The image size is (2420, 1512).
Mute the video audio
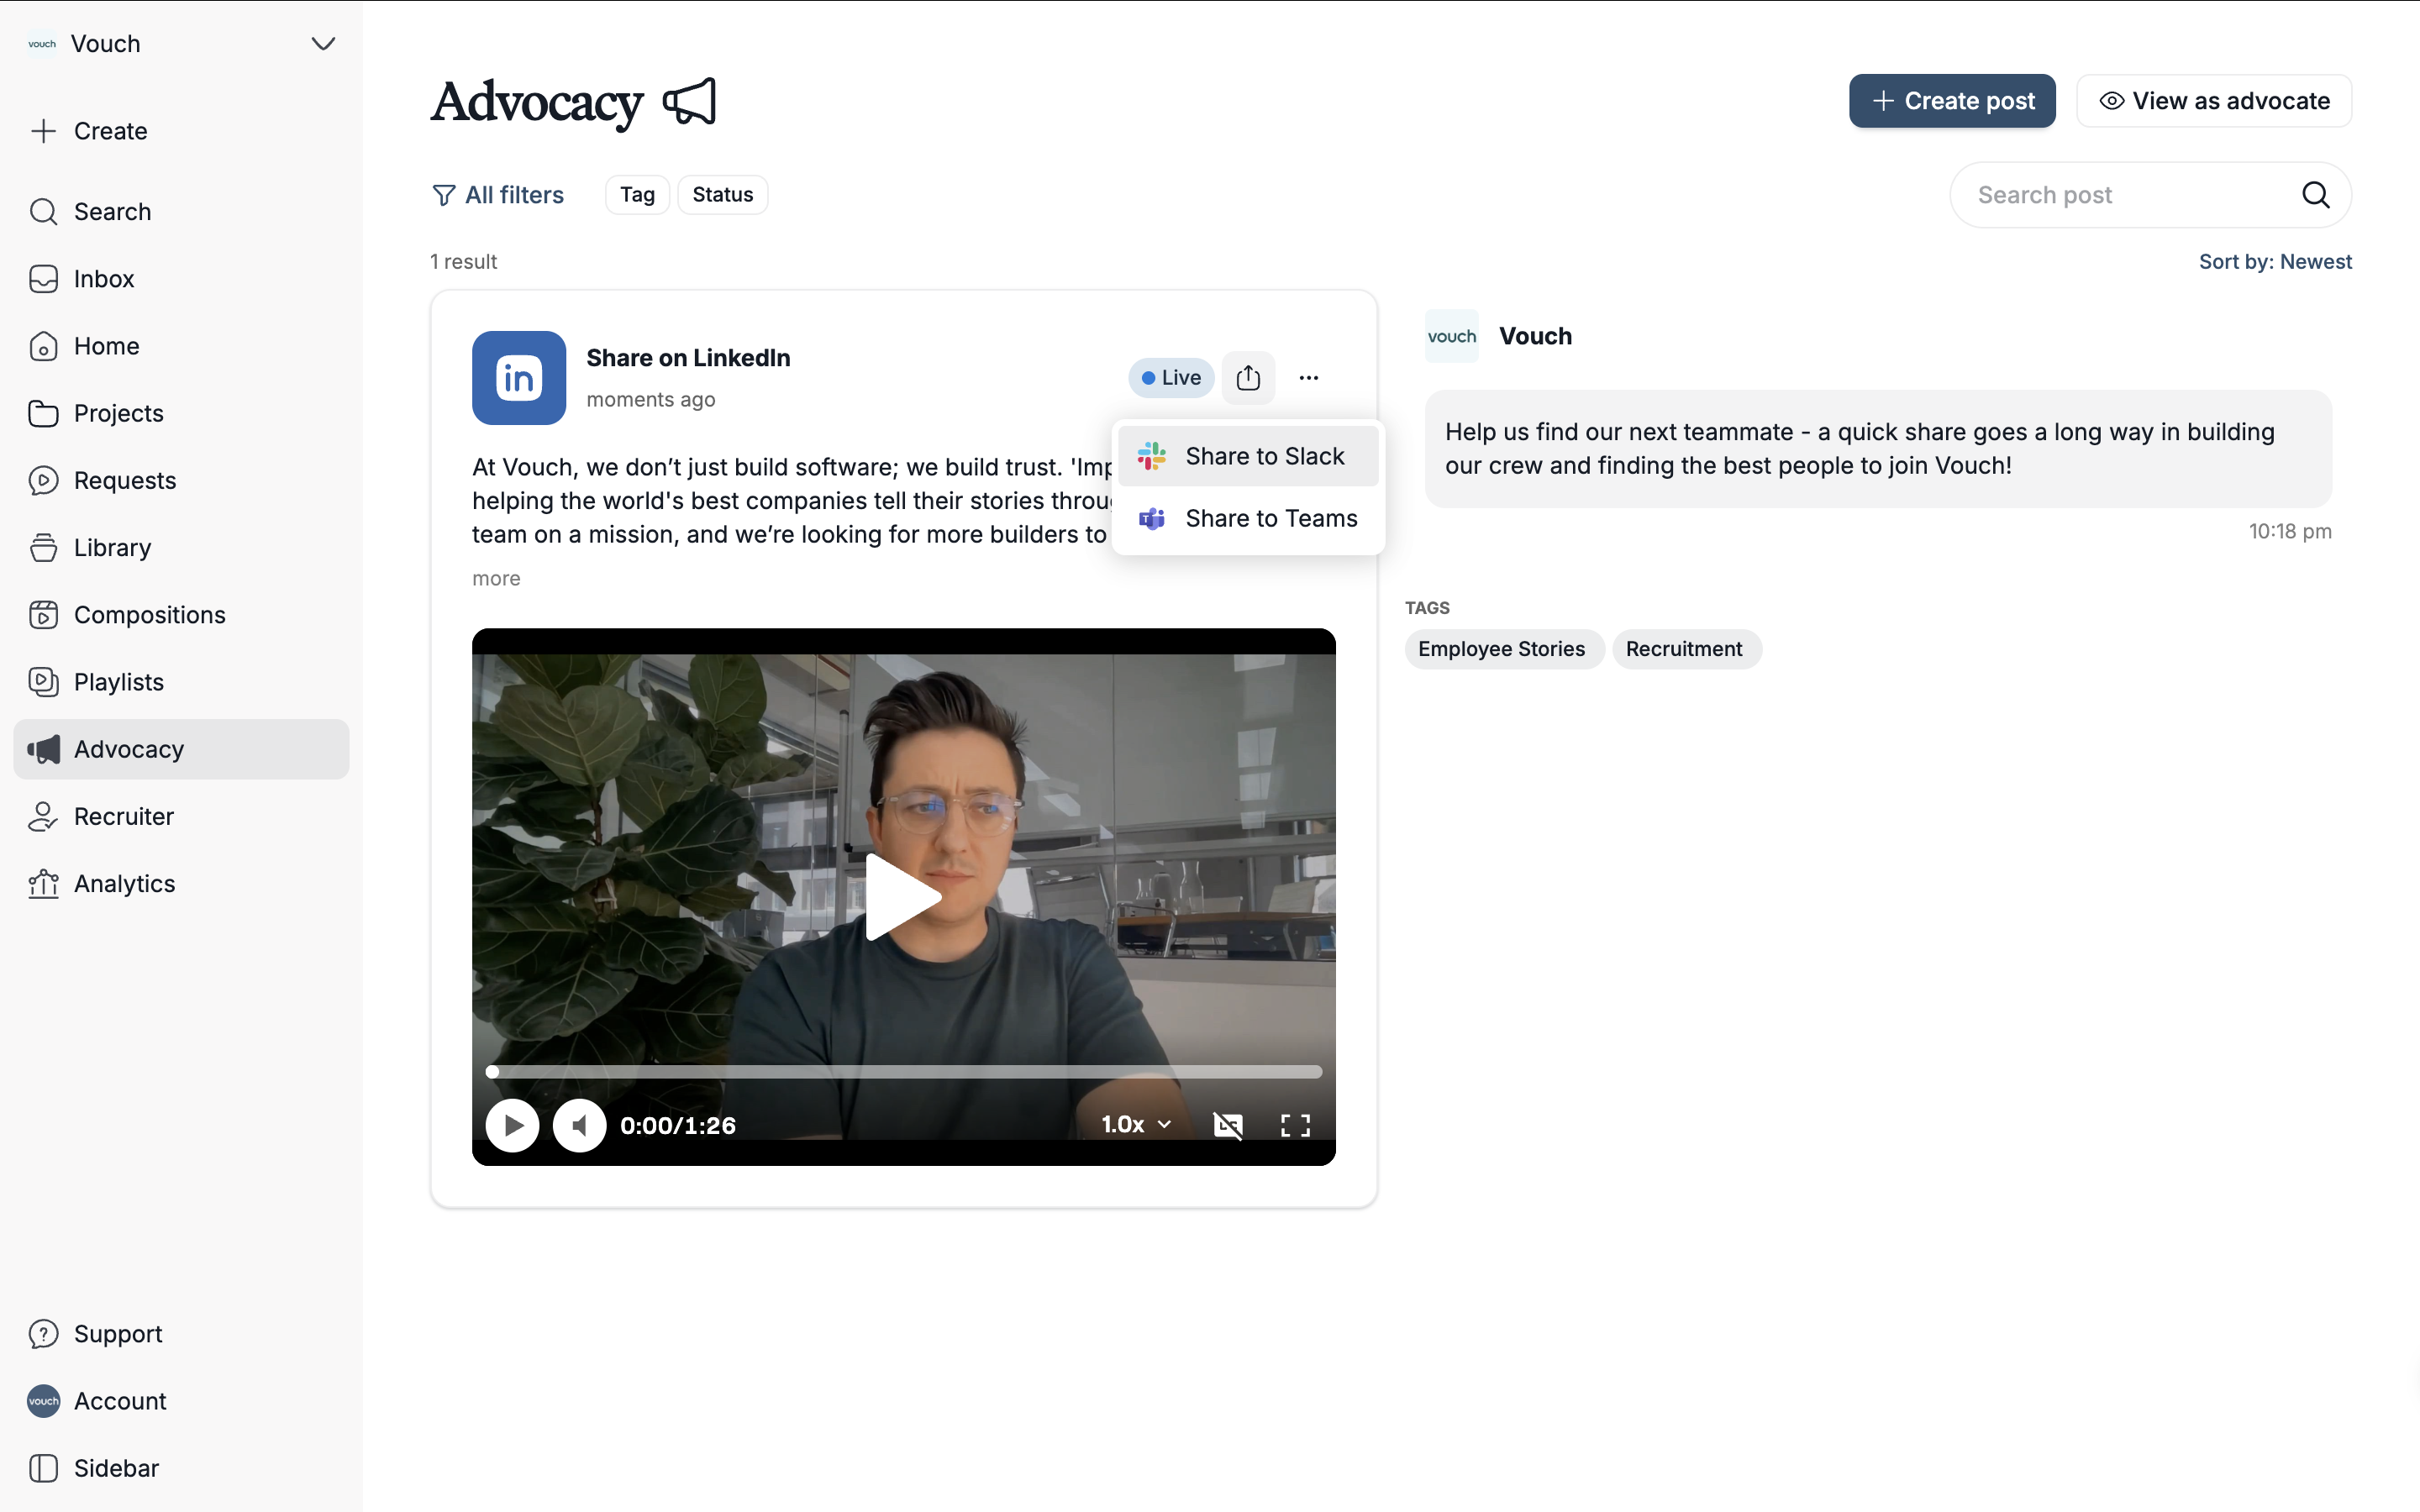coord(579,1125)
